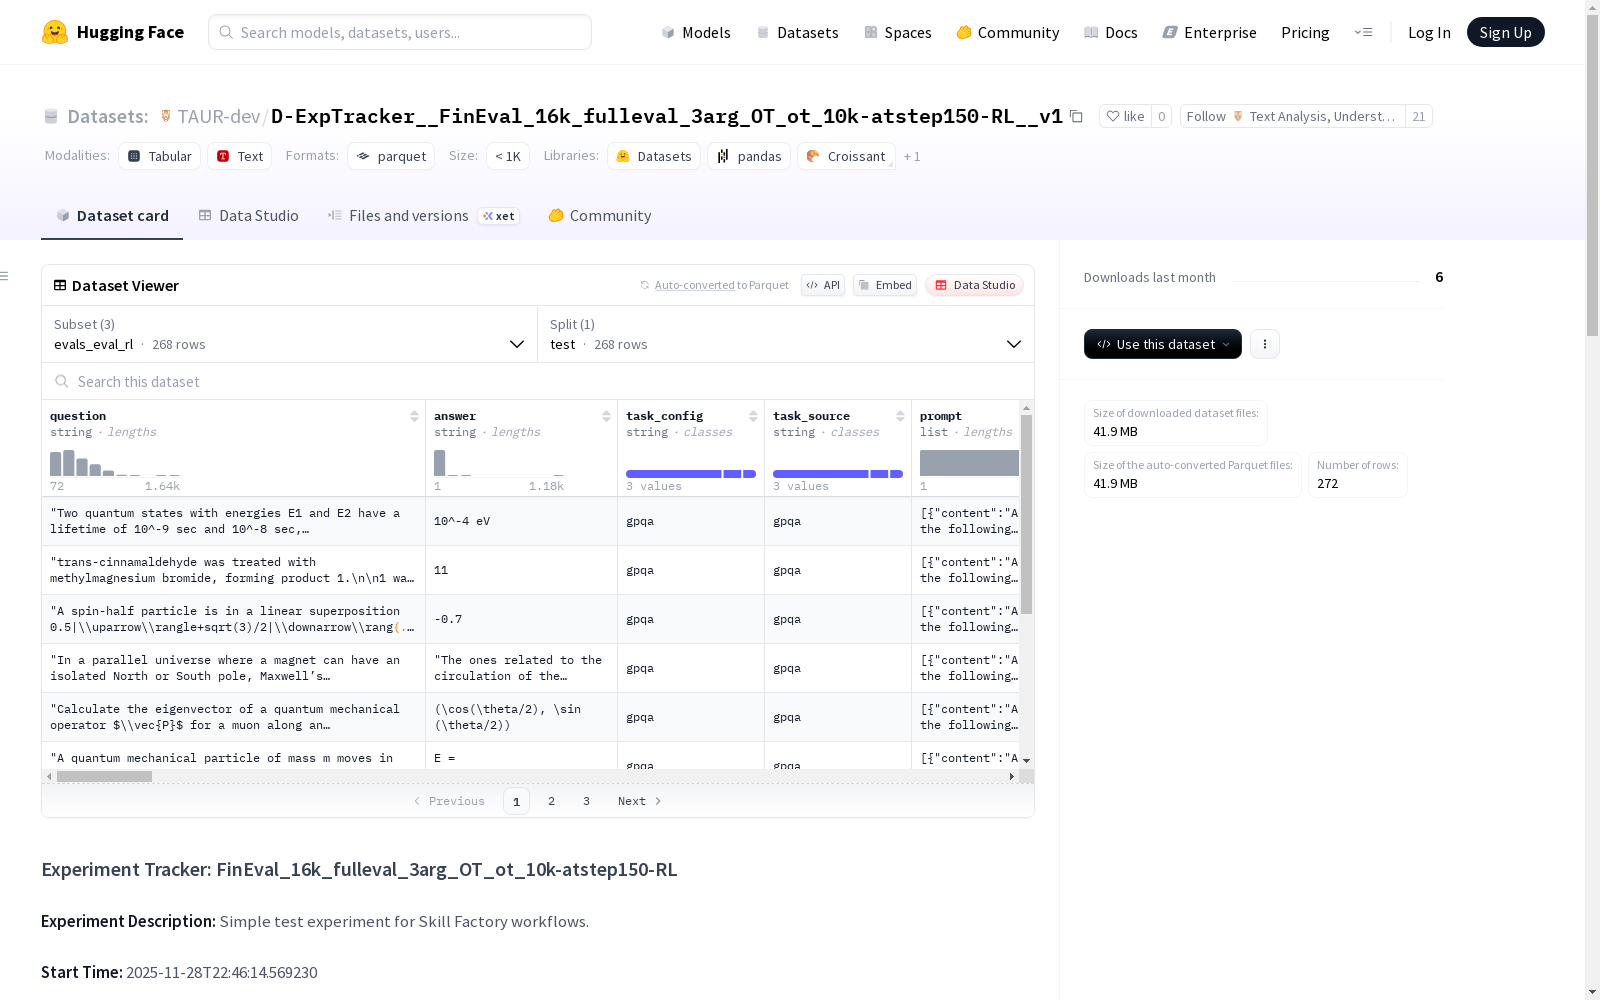1600x1000 pixels.
Task: Click the Auto-converted to Parquet link
Action: pos(714,285)
